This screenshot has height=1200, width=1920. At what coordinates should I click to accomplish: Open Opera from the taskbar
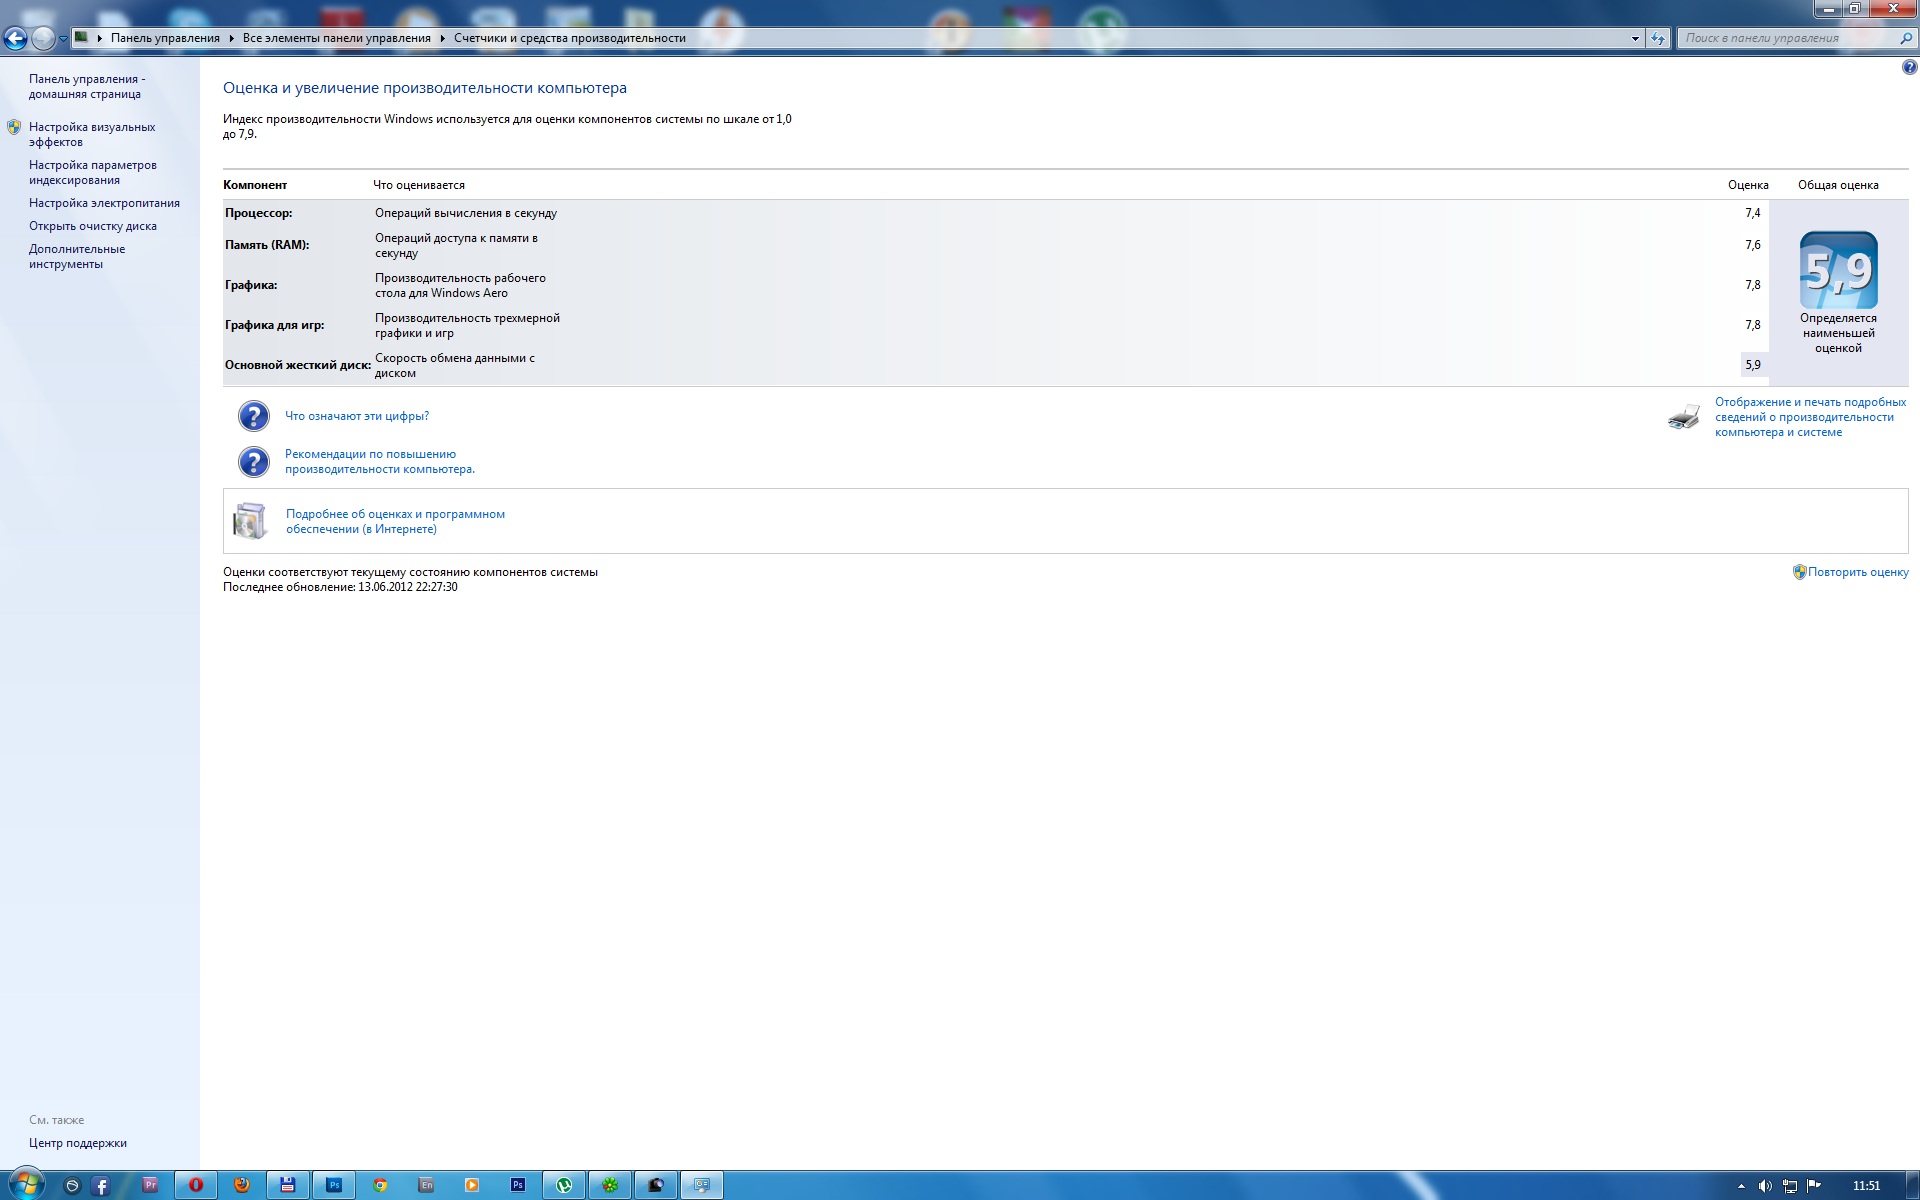pos(196,1185)
